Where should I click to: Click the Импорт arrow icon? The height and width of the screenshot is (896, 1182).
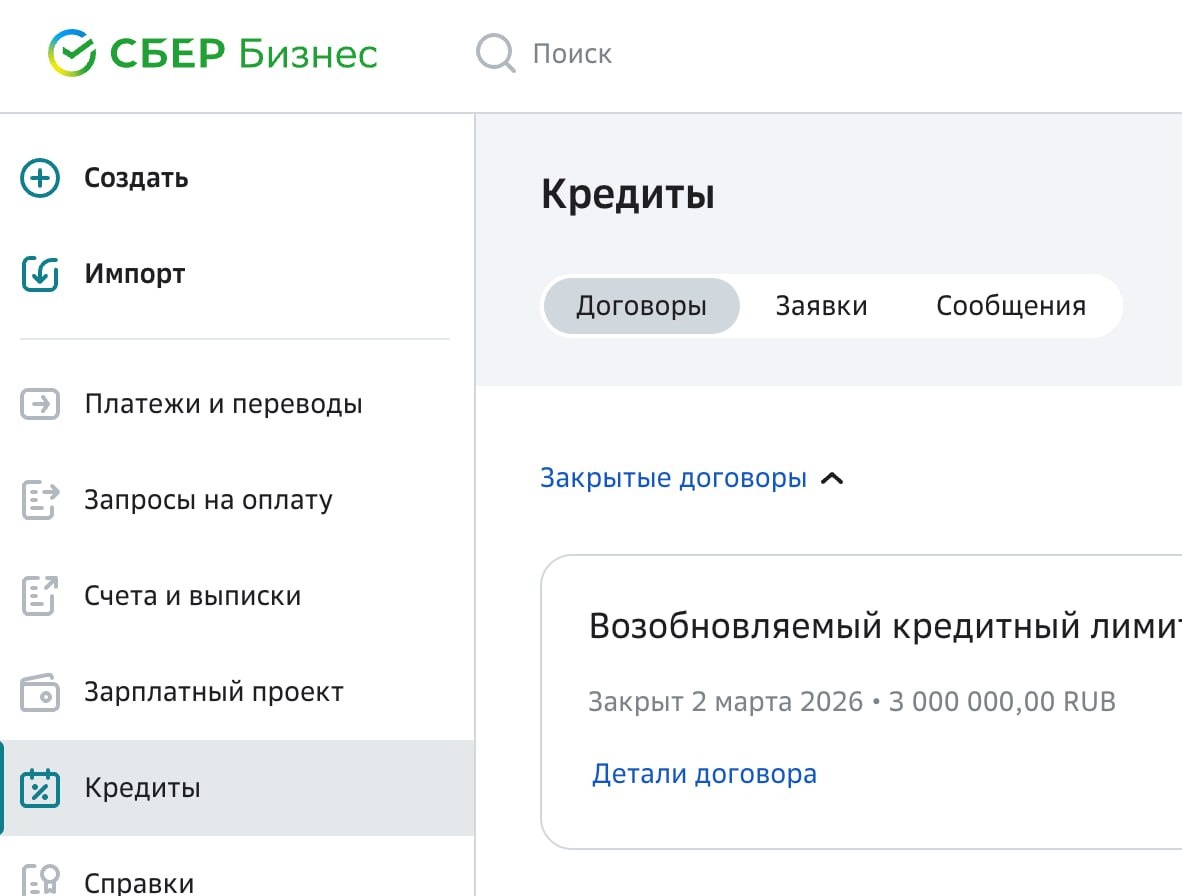[x=40, y=274]
